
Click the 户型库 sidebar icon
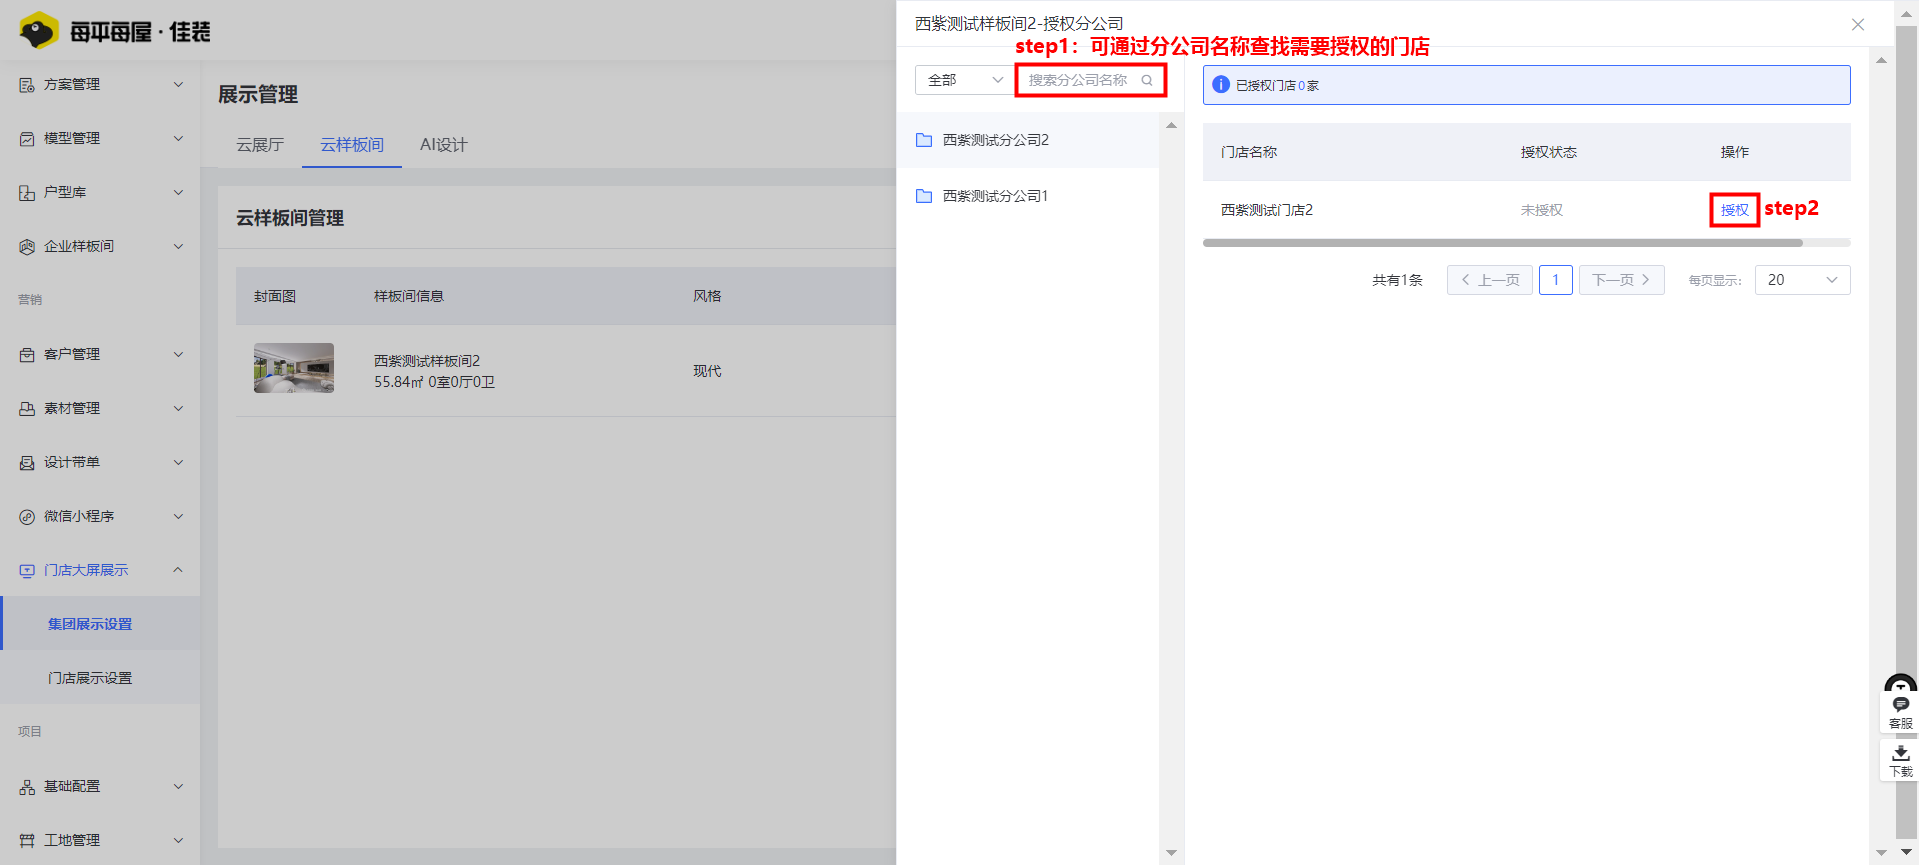coord(27,193)
